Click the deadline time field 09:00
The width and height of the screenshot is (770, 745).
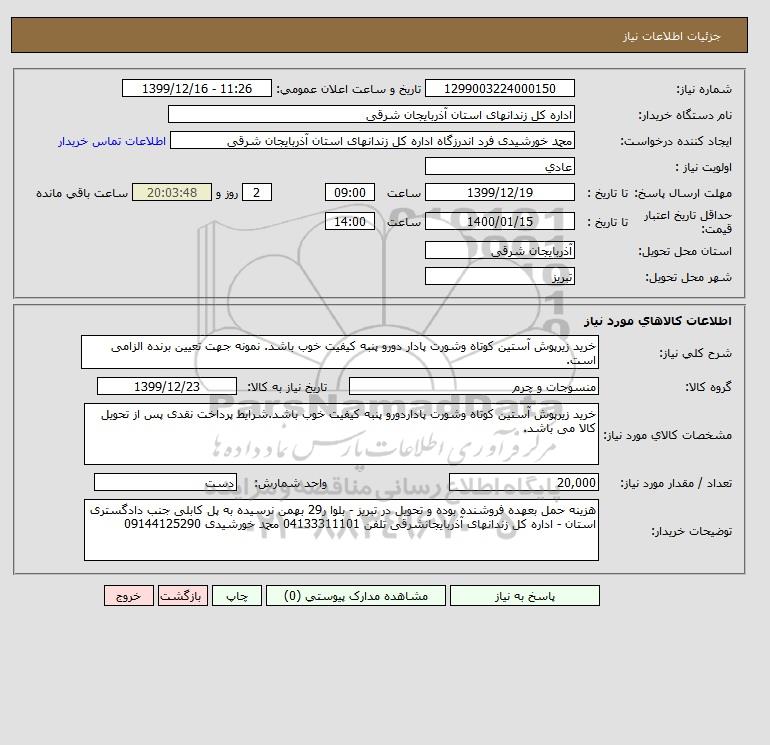[350, 193]
